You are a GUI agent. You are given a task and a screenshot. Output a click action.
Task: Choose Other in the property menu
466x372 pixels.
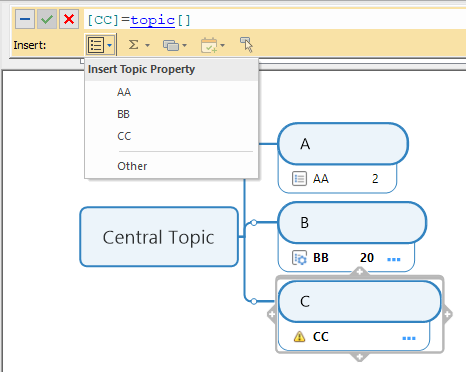172,166
